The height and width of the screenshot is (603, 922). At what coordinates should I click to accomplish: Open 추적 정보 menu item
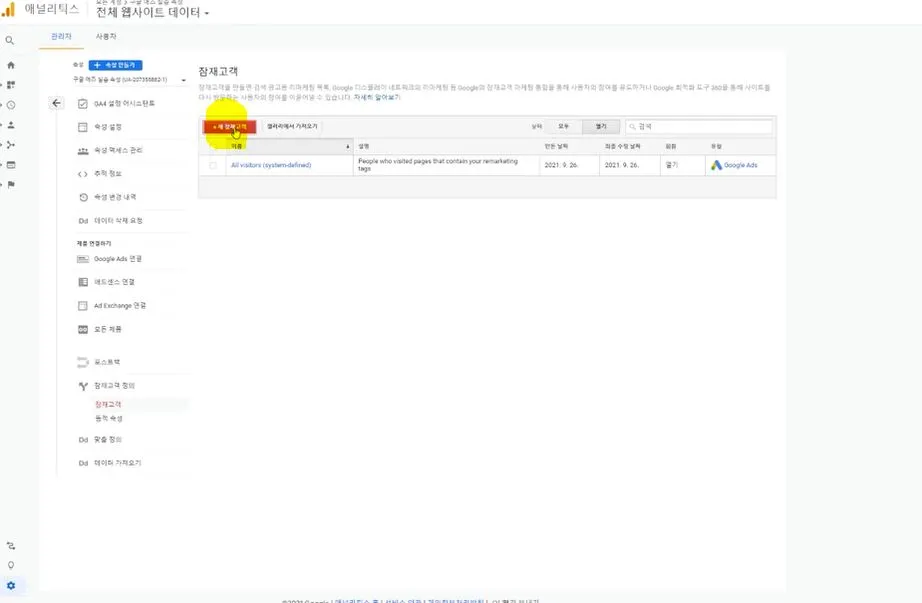[108, 174]
